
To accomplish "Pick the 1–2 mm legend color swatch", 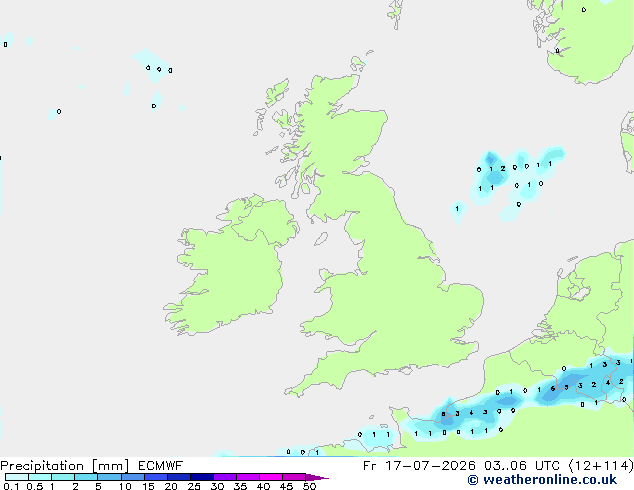I will [x=63, y=477].
